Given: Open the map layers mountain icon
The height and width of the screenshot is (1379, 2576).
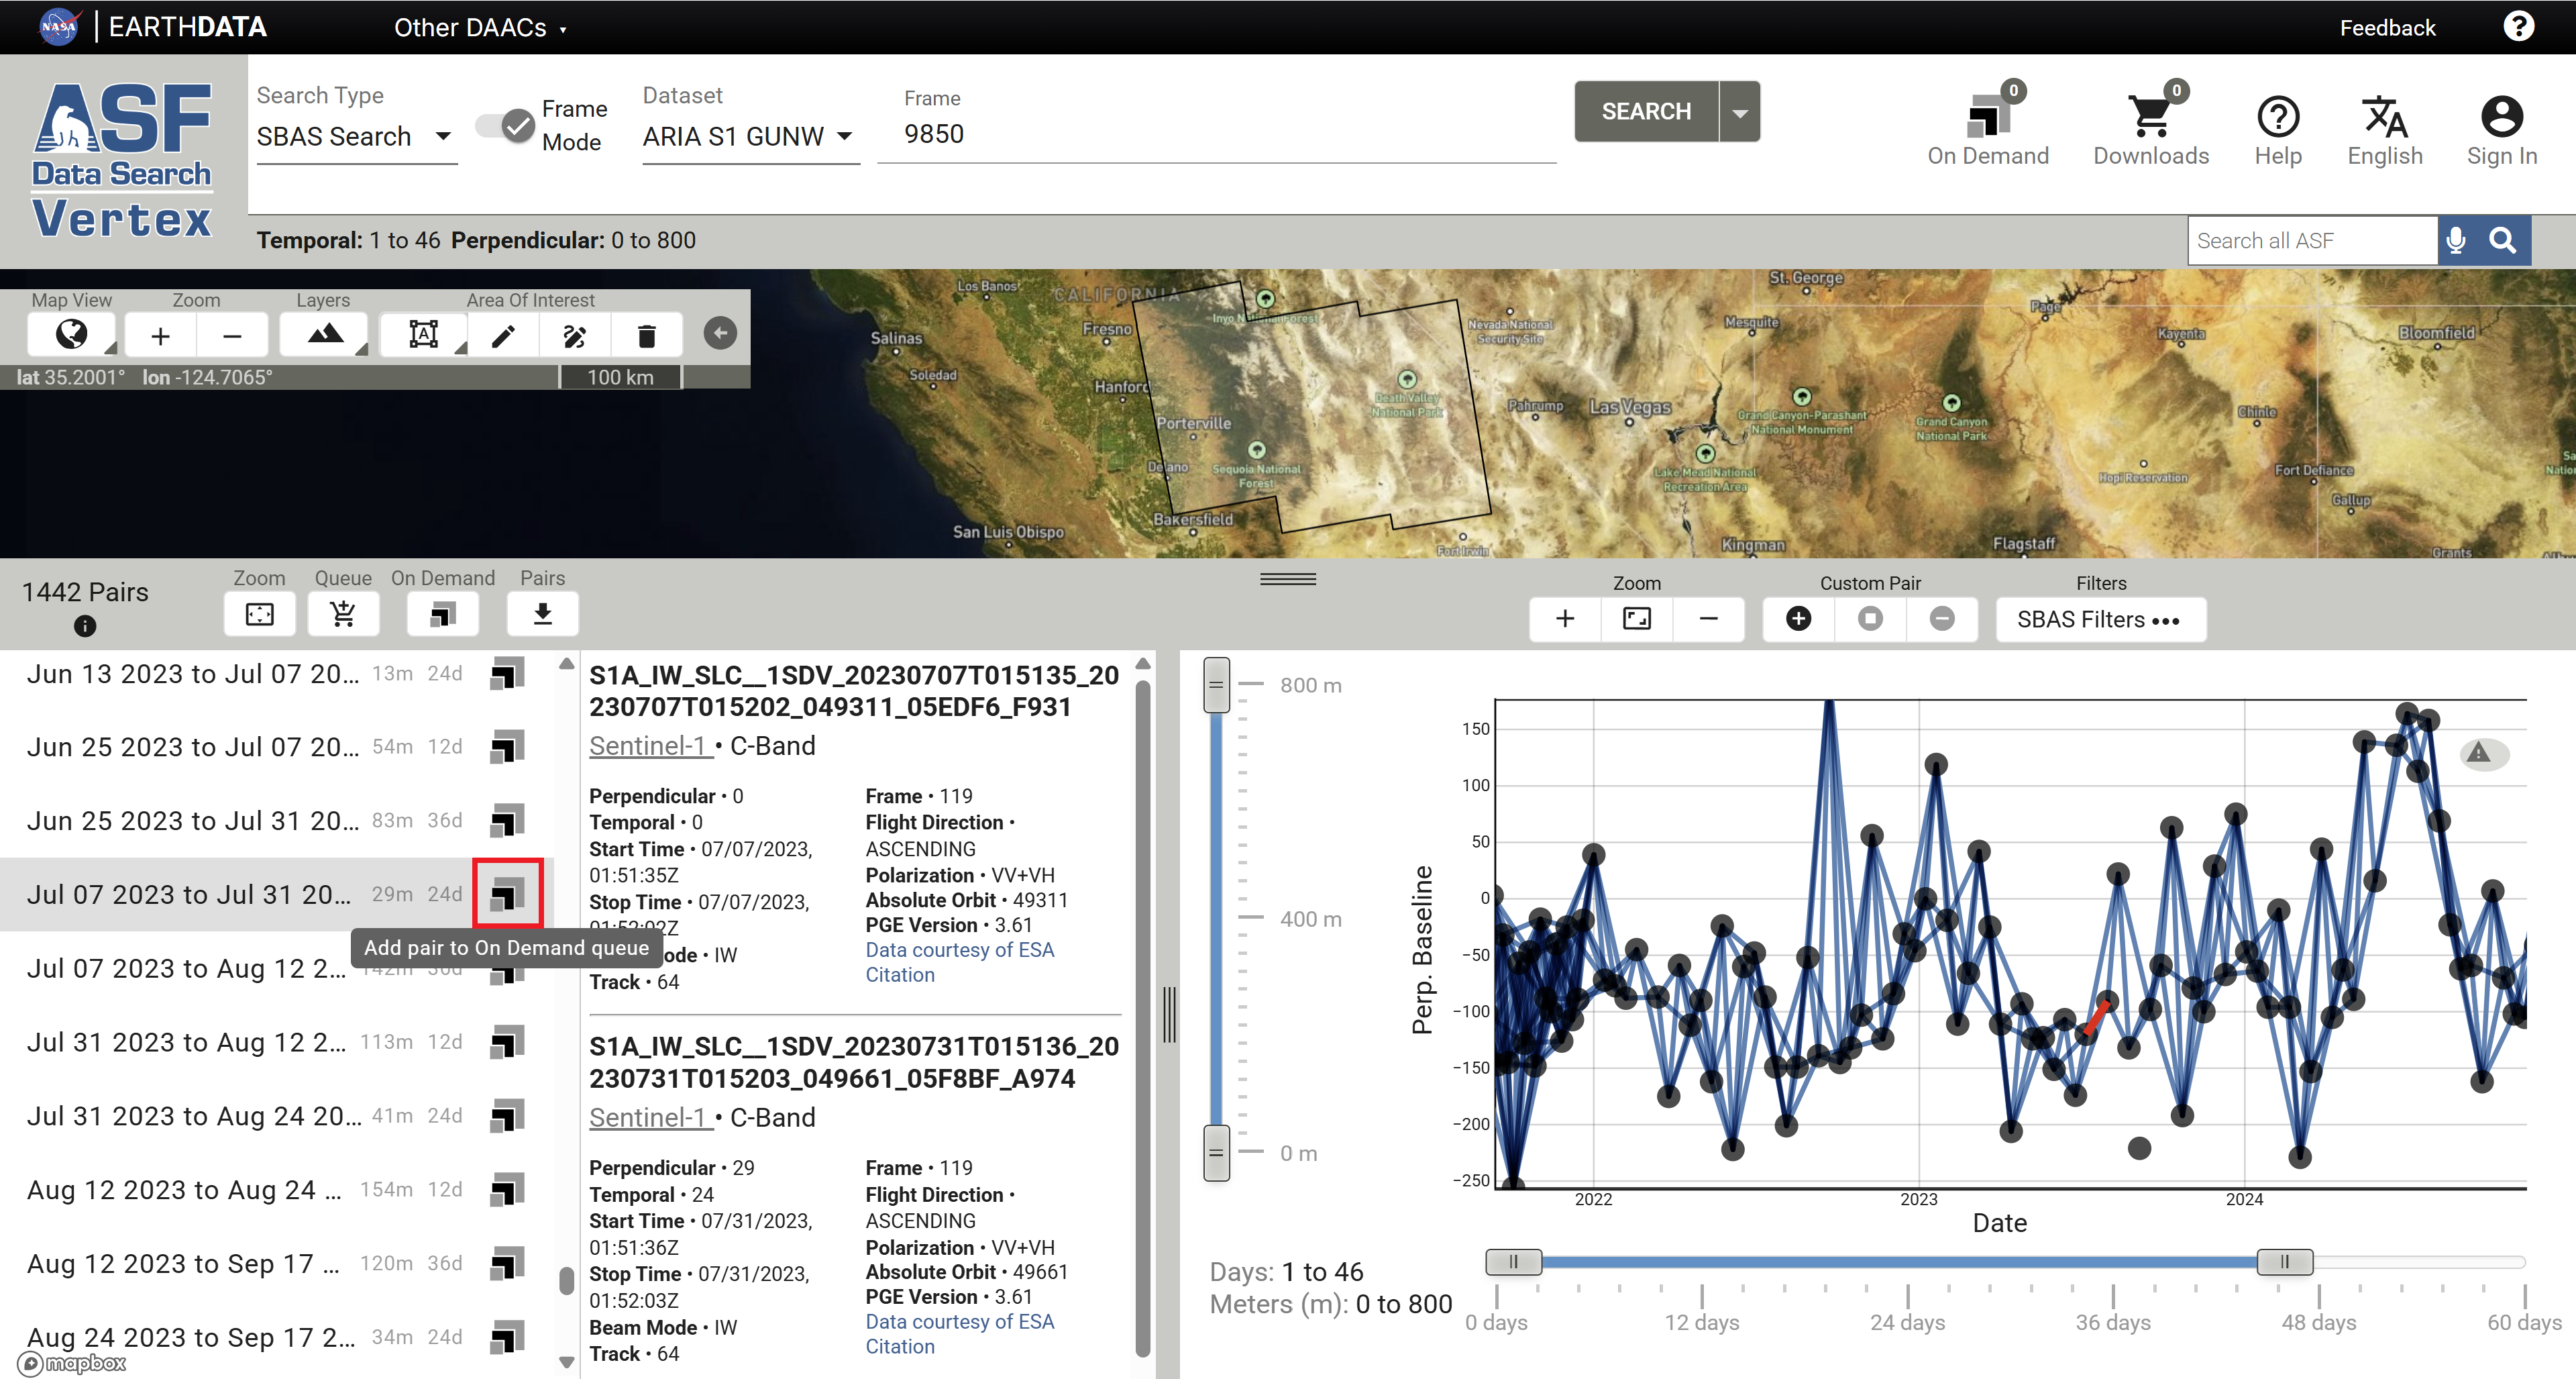Looking at the screenshot, I should (324, 335).
